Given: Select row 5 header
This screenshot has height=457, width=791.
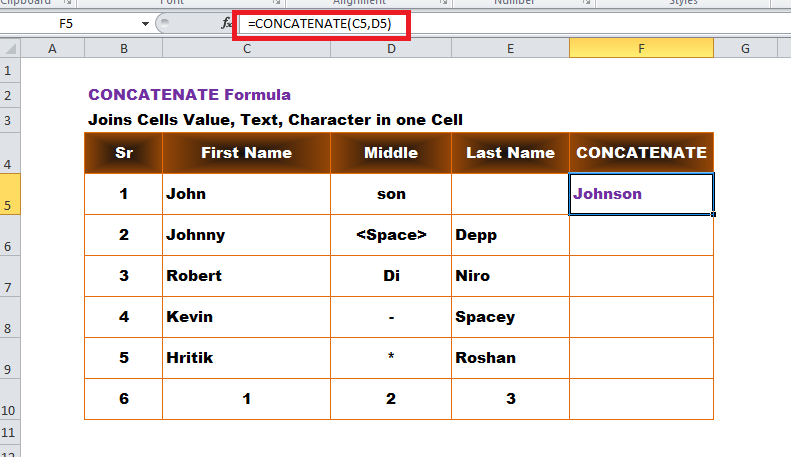Looking at the screenshot, I should click(x=10, y=194).
